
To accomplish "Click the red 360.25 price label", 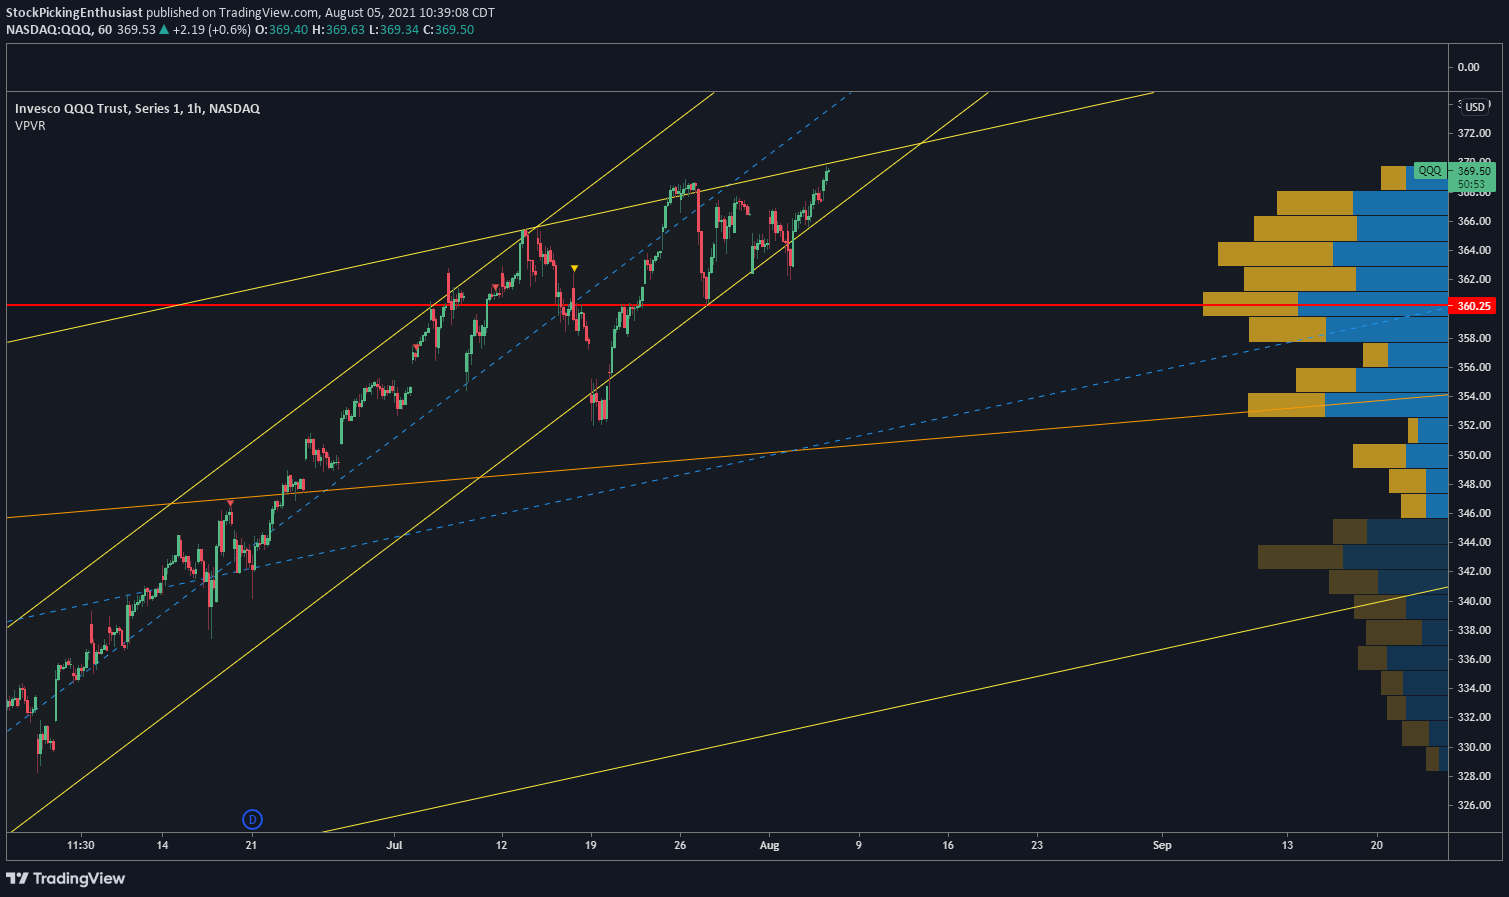I will click(x=1473, y=306).
